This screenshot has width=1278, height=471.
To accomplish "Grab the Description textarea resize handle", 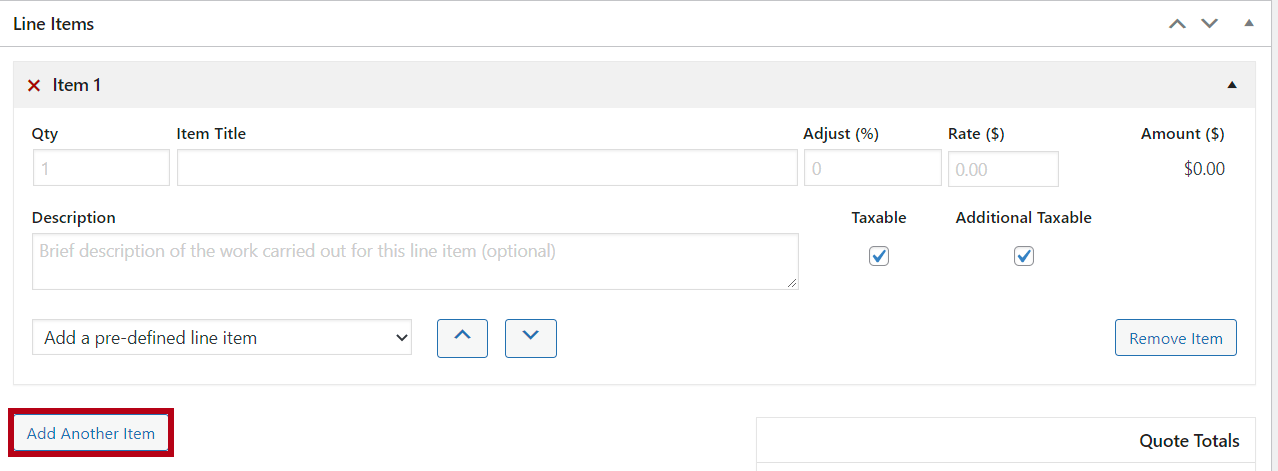I will (793, 284).
